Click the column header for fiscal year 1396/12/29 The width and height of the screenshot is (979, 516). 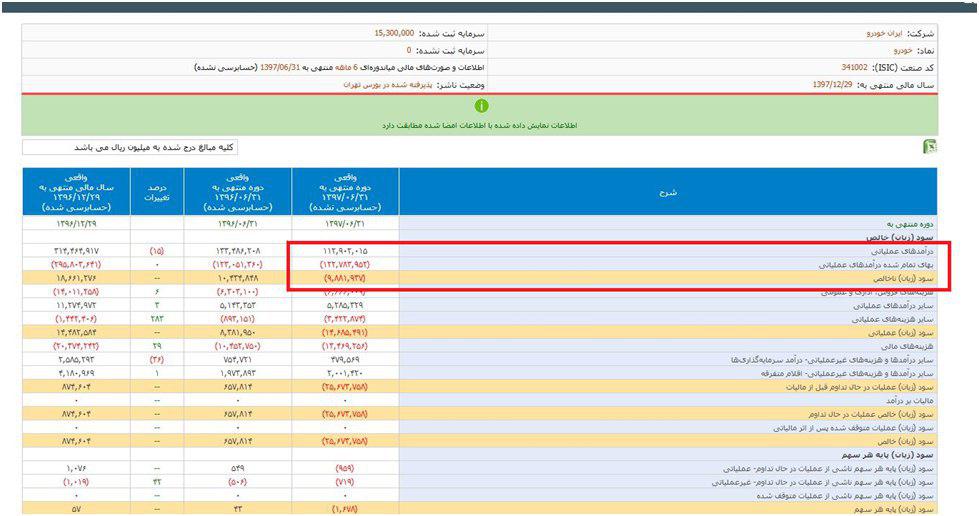click(76, 192)
